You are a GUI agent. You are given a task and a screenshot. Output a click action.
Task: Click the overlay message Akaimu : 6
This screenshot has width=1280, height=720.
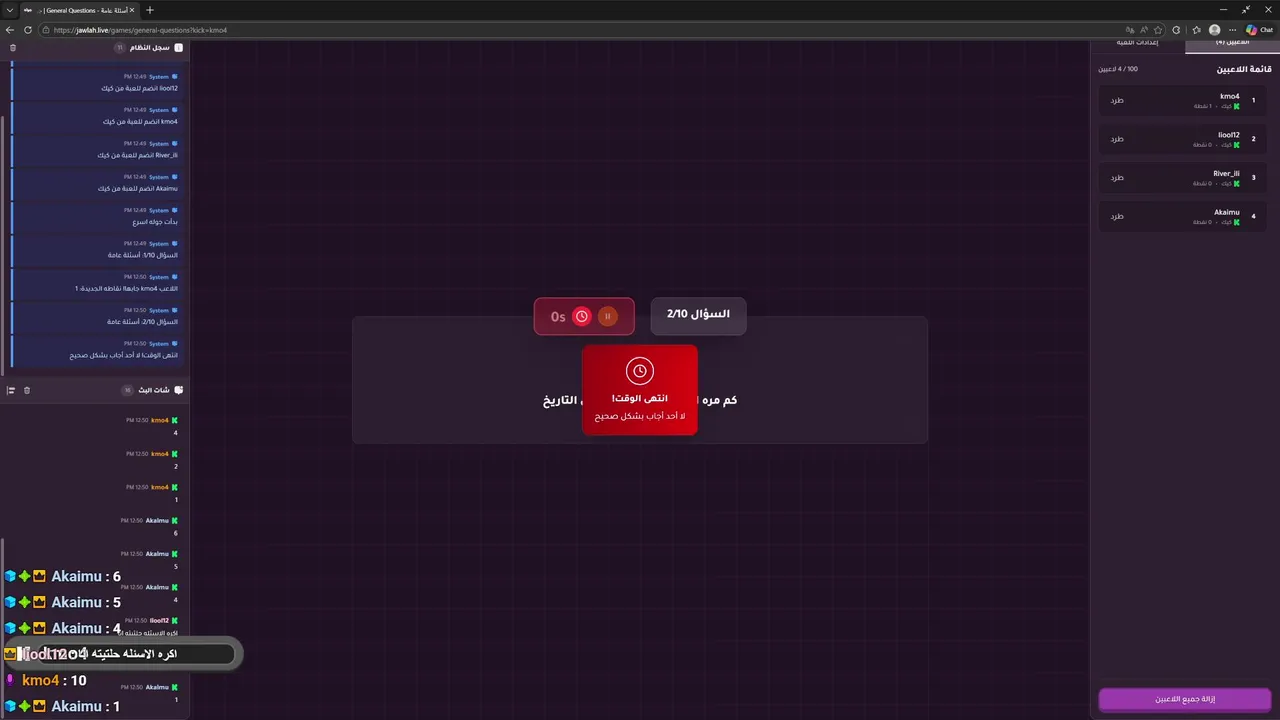[62, 576]
